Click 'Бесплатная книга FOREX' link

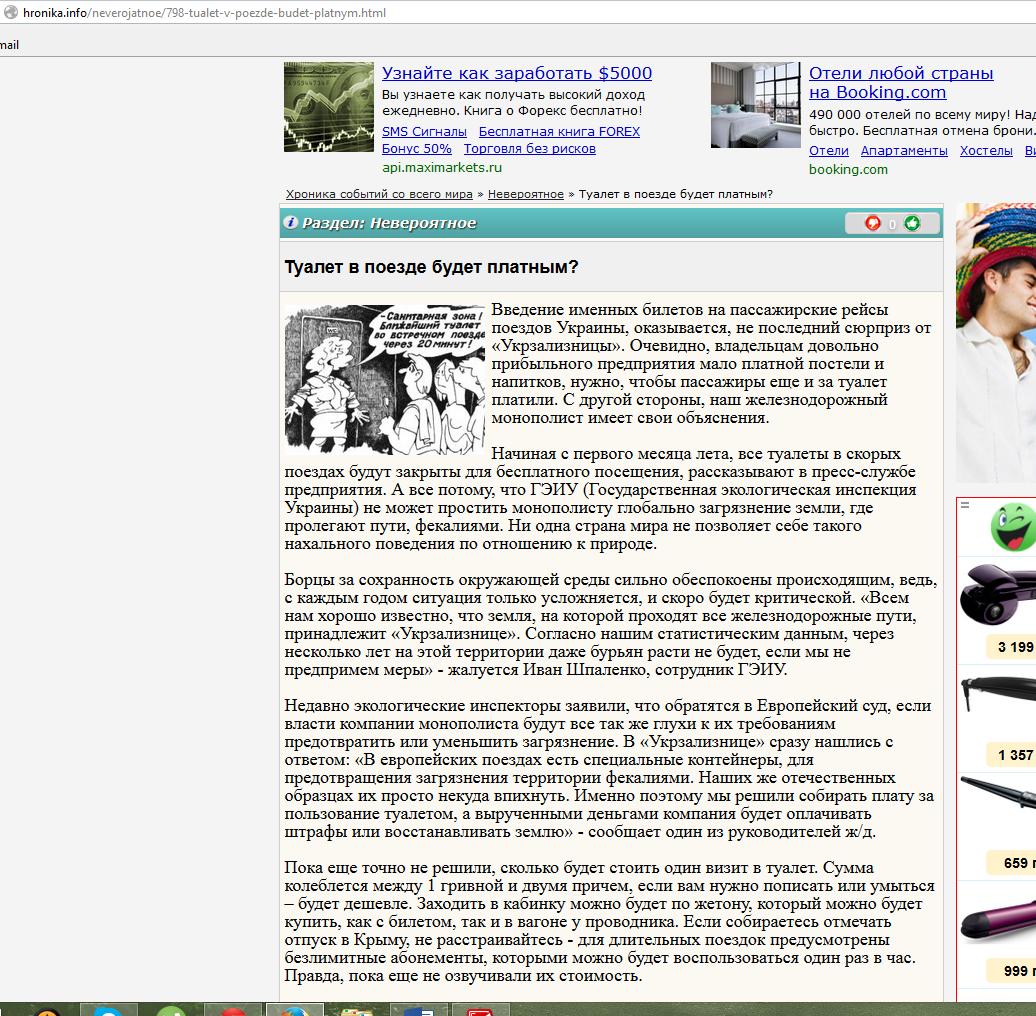point(559,131)
